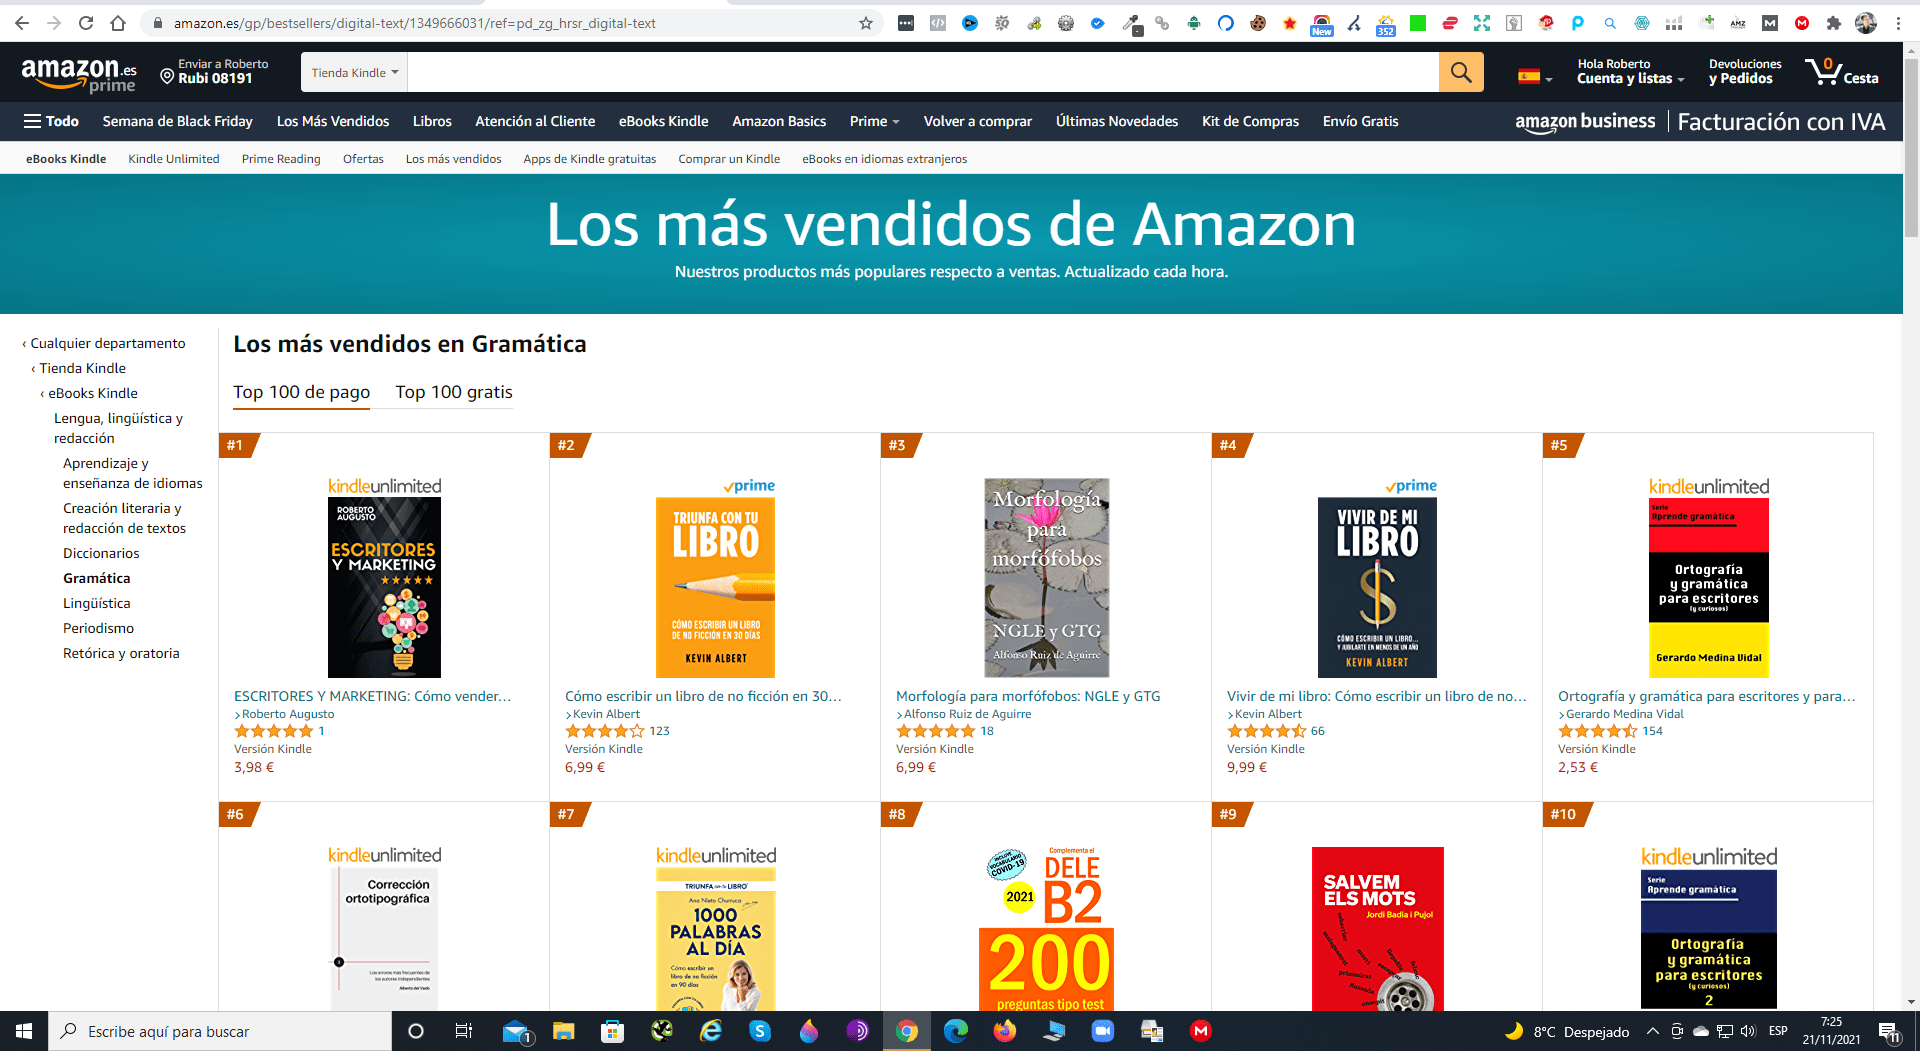Open the shopping cart Cesta icon

[1841, 72]
